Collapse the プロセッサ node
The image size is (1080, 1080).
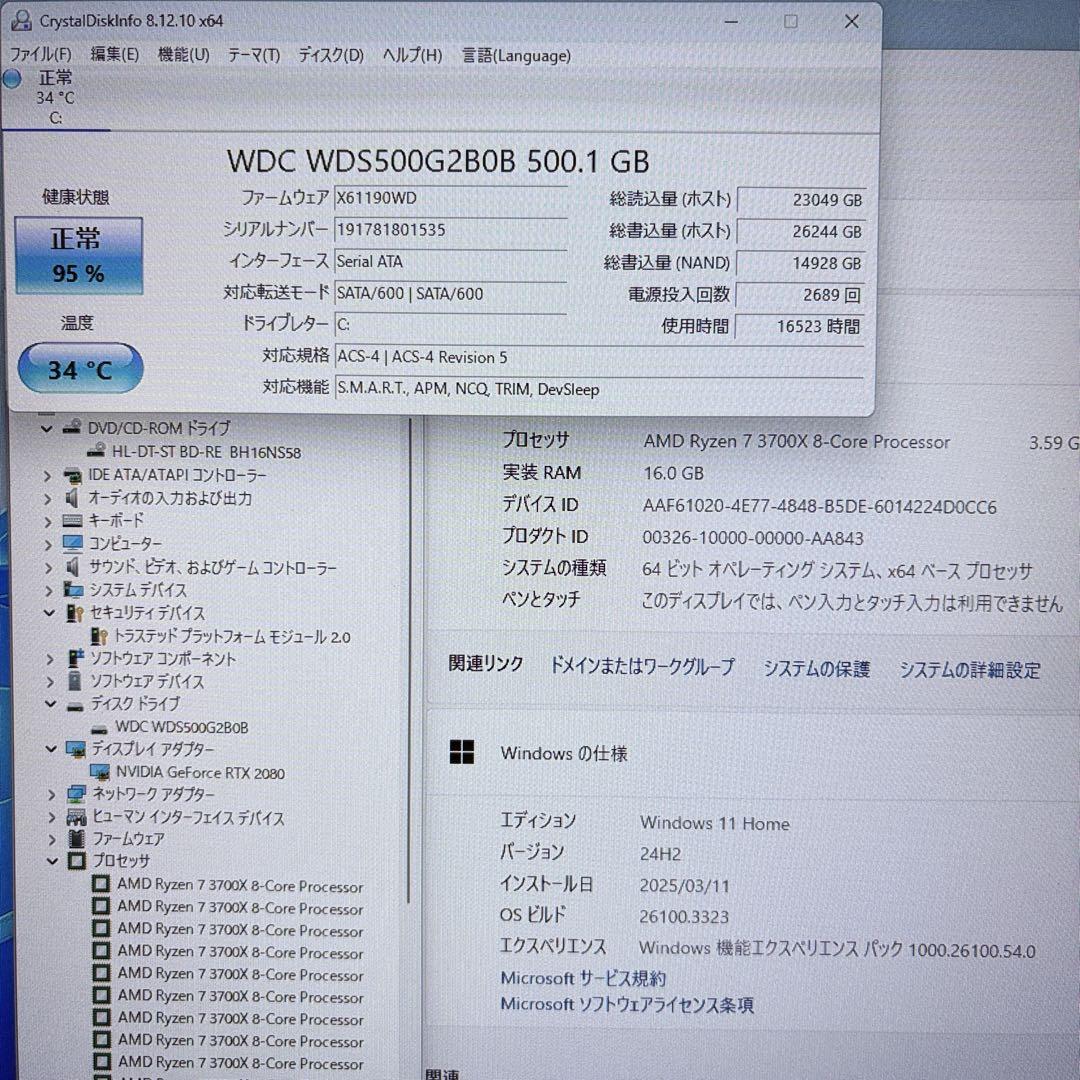tap(52, 861)
